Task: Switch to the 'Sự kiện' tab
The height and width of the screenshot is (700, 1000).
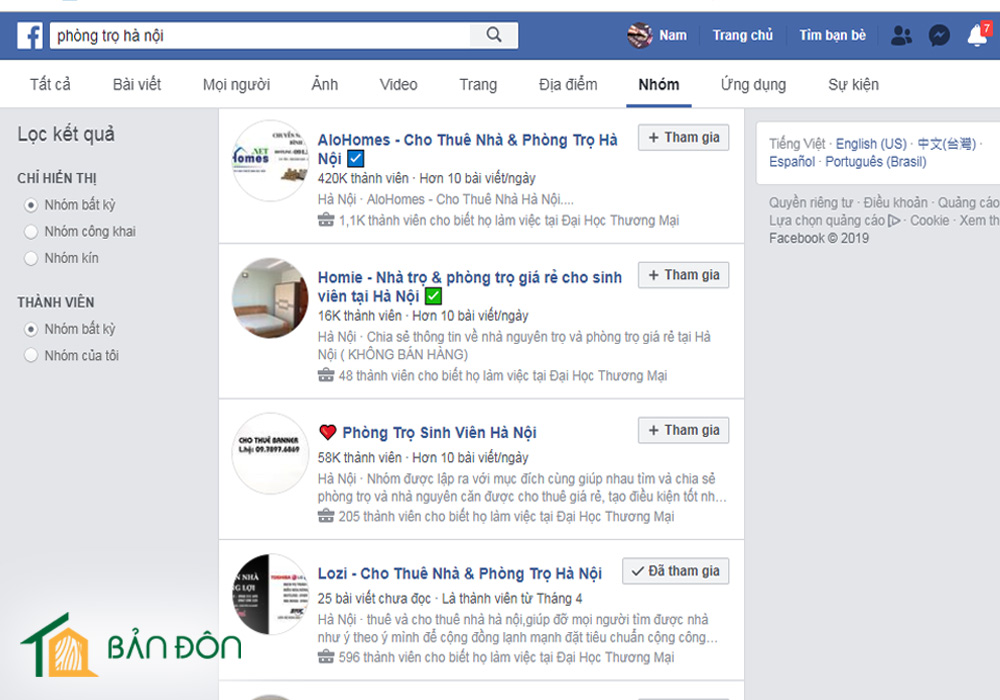Action: click(x=853, y=85)
